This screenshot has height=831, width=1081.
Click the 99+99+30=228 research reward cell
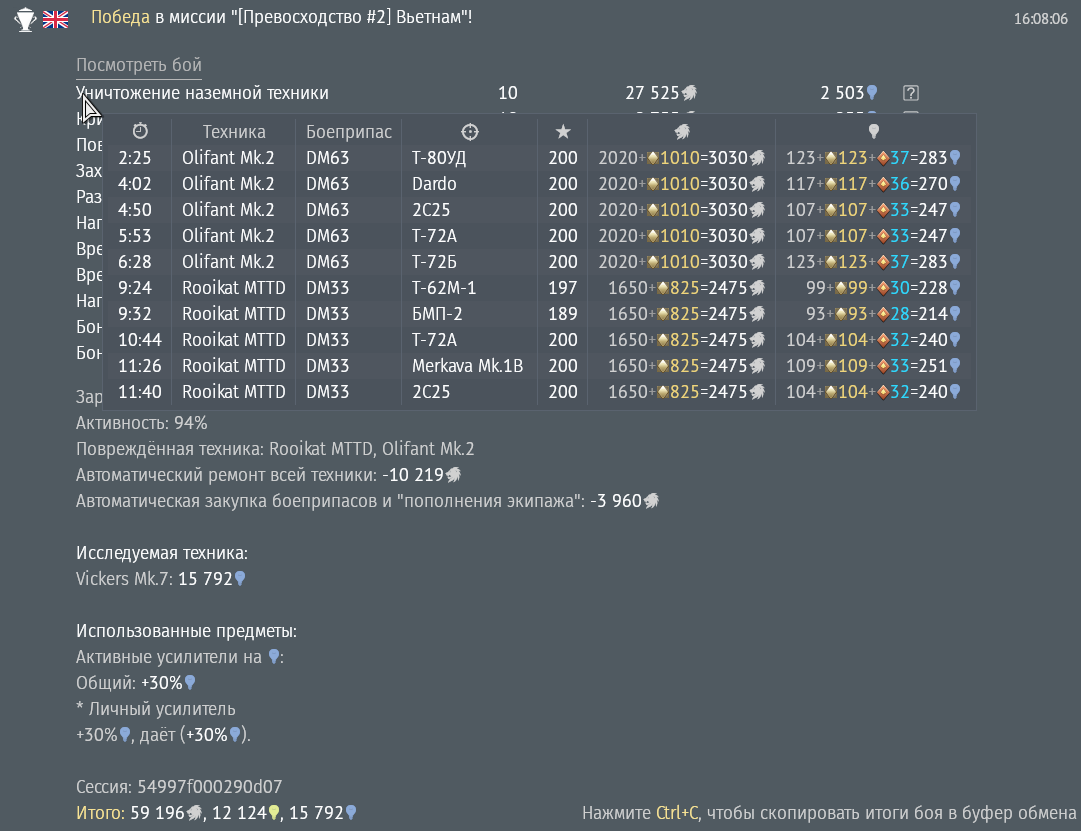pos(883,288)
